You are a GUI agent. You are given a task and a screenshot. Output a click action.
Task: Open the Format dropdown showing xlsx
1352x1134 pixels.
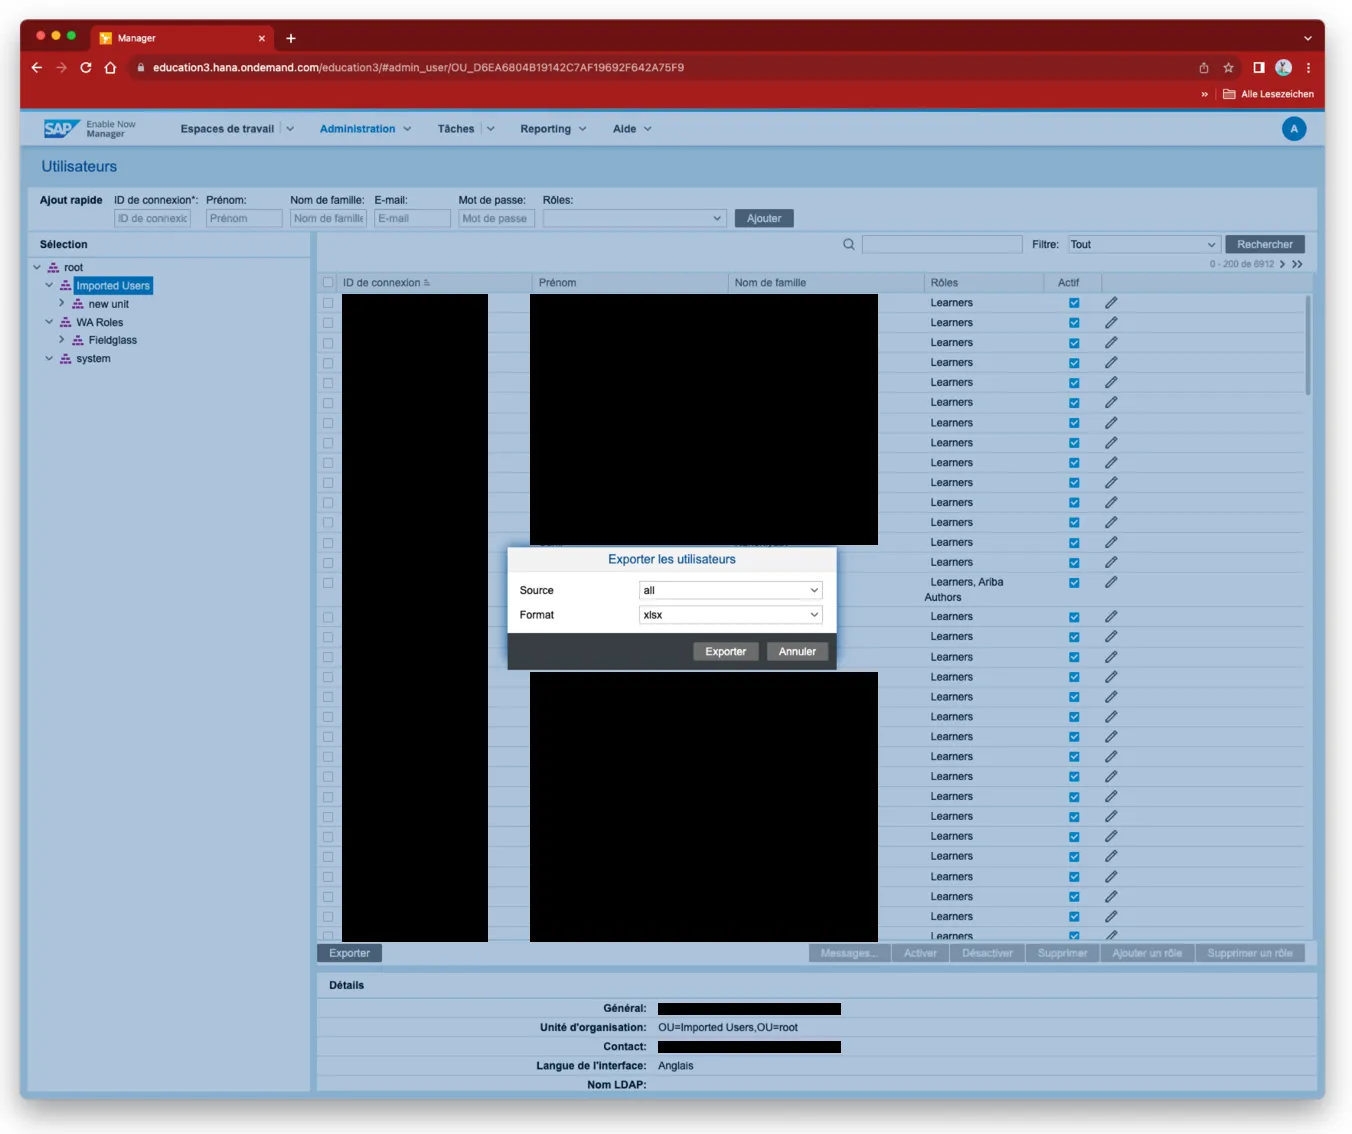click(730, 615)
